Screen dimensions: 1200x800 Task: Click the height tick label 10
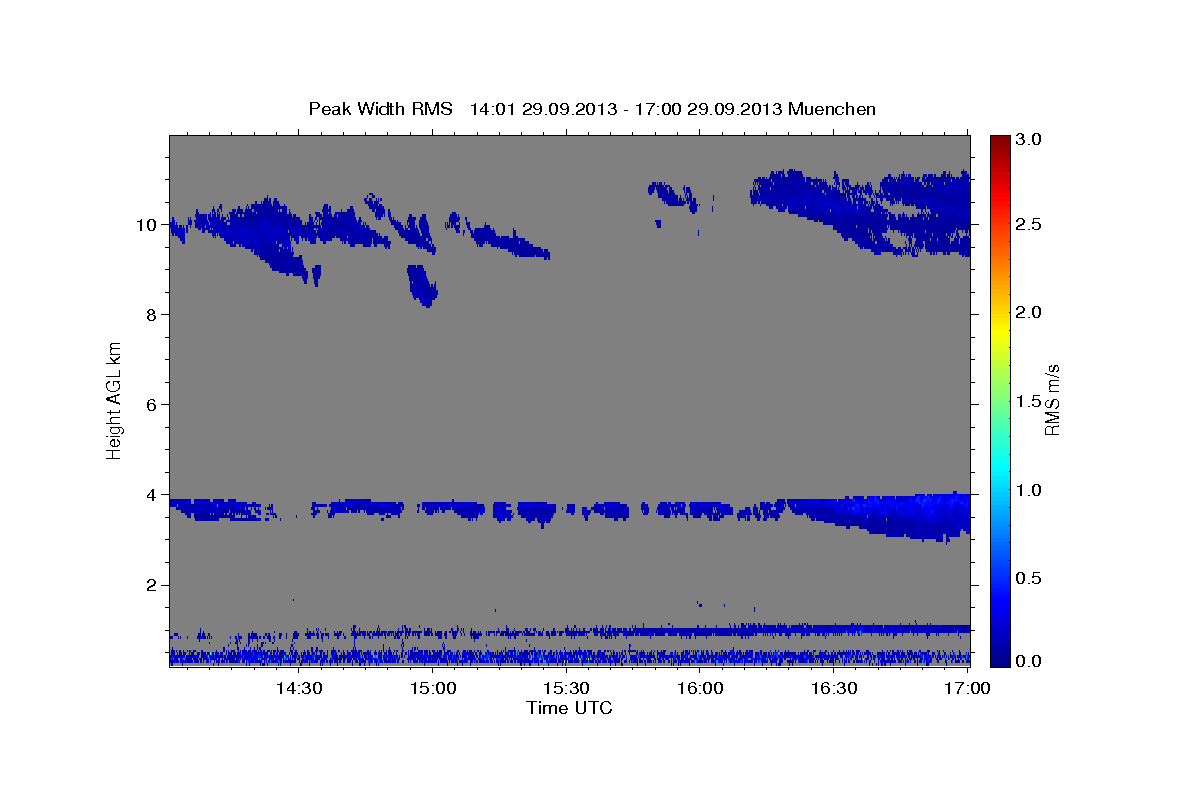[147, 225]
